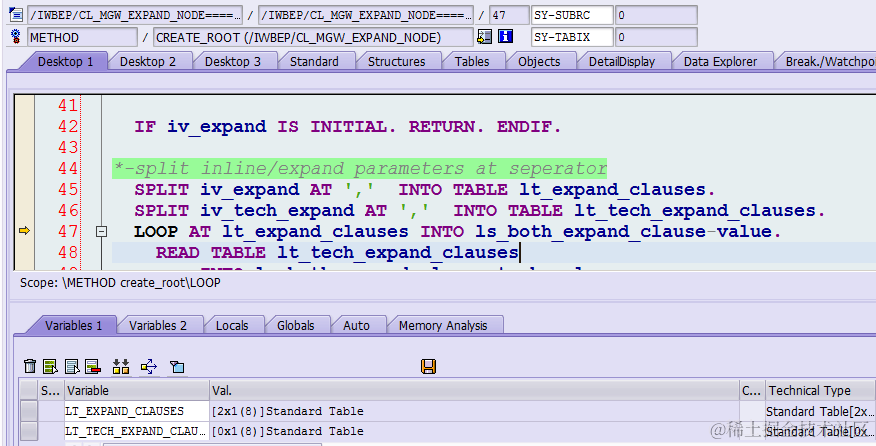Select the Variables 1 tab

(74, 325)
